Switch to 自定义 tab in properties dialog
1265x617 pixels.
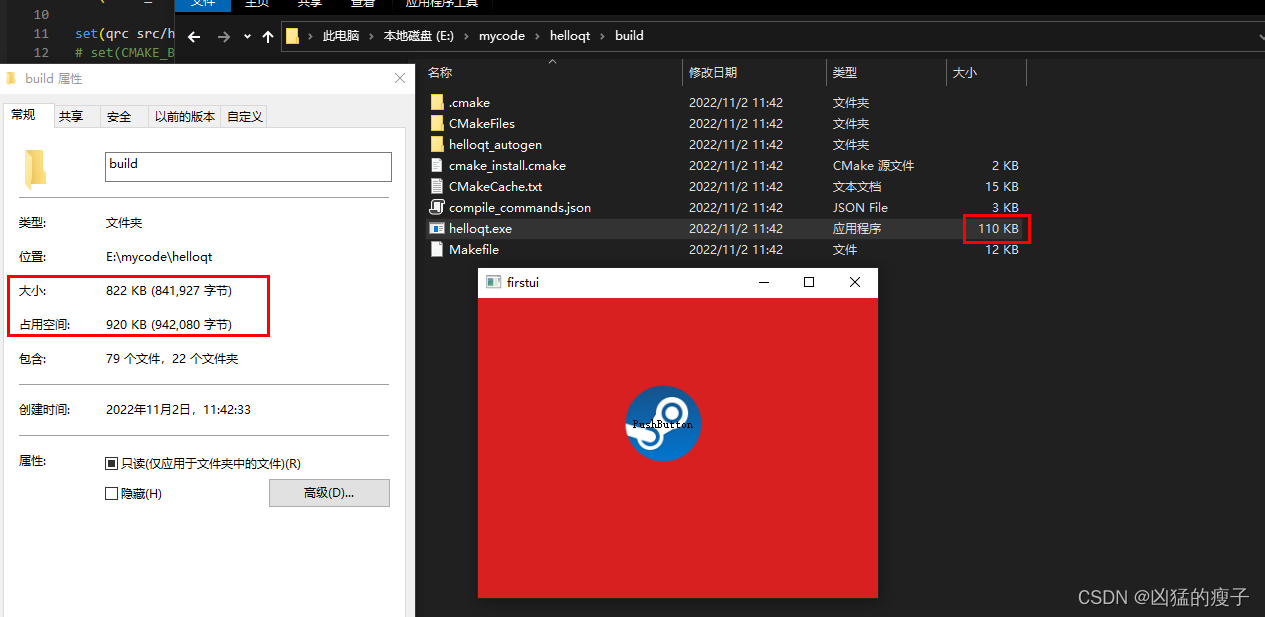pos(245,117)
